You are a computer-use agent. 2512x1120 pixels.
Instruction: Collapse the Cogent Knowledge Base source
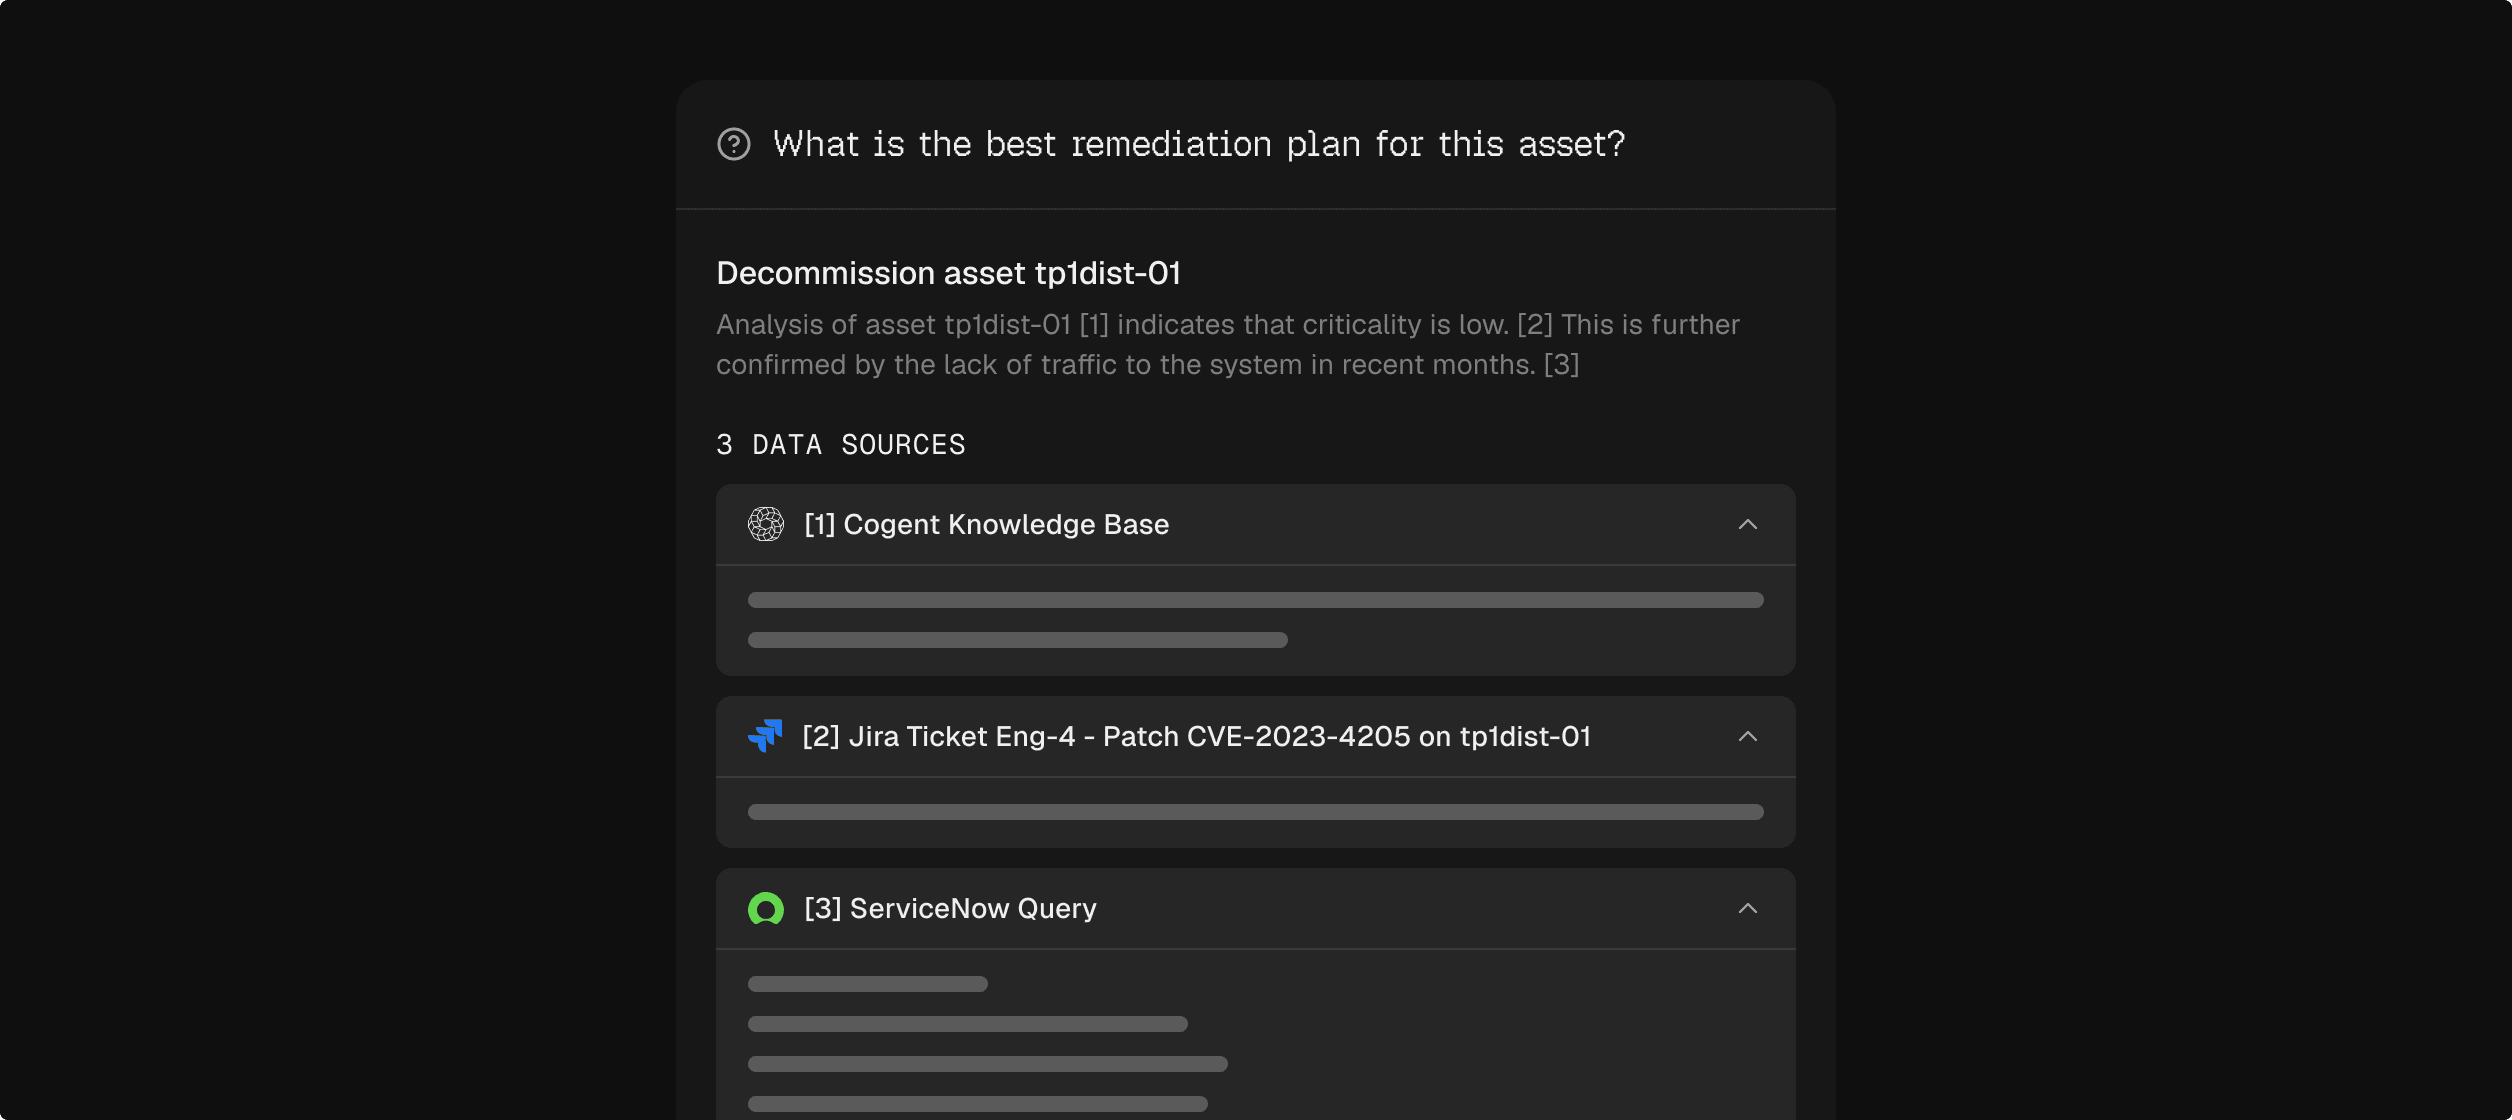click(1747, 524)
